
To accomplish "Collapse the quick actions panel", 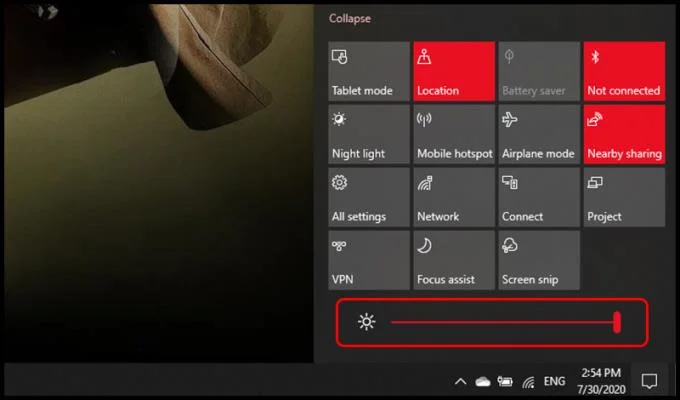I will click(350, 19).
